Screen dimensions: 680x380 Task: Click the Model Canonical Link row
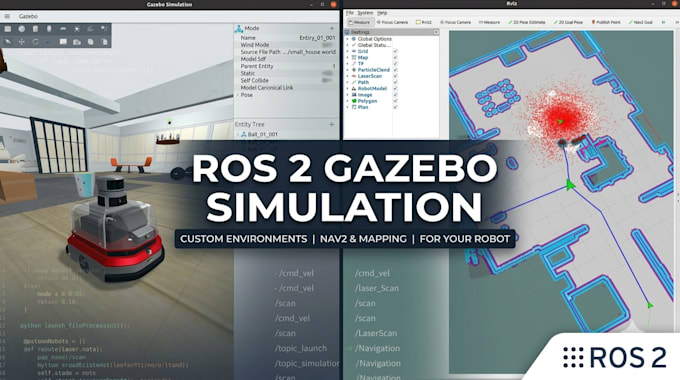286,88
